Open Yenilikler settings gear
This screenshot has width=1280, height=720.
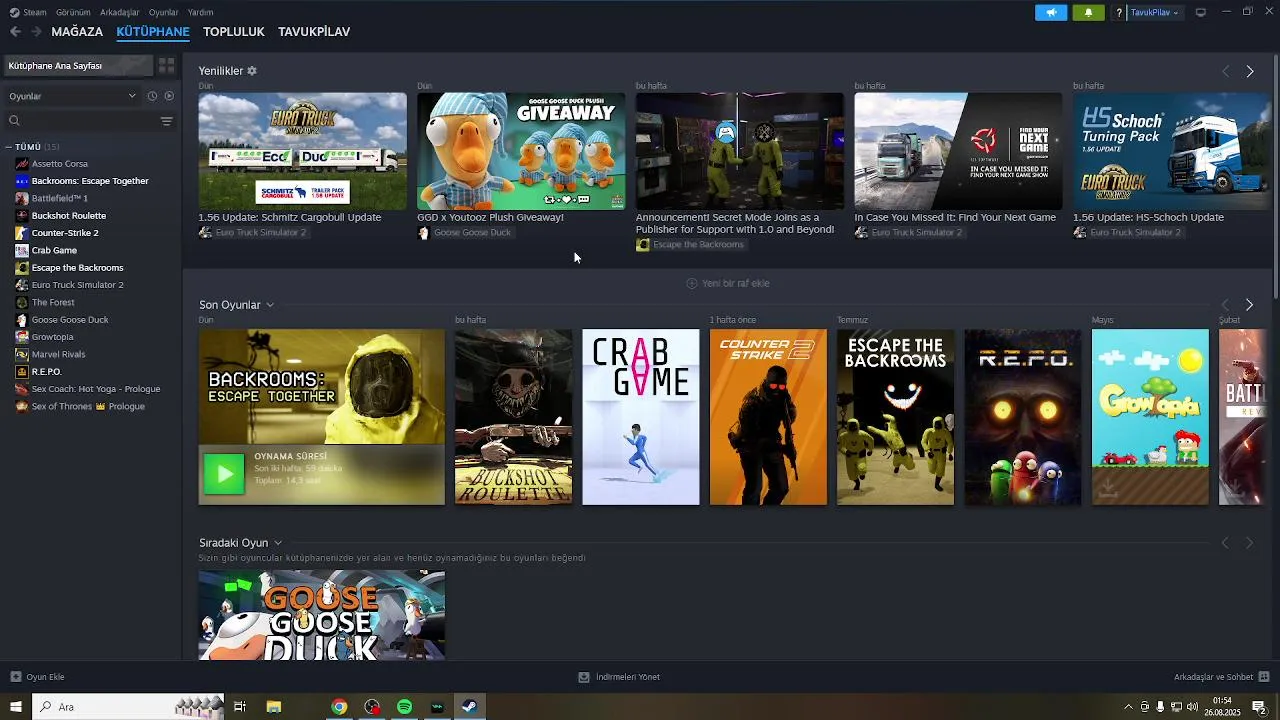pos(252,71)
